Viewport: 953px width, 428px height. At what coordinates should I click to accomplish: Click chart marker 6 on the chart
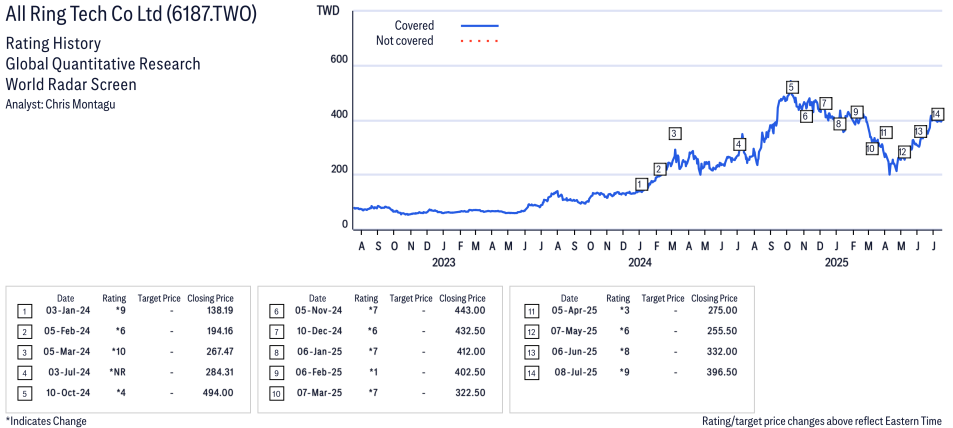tap(806, 116)
